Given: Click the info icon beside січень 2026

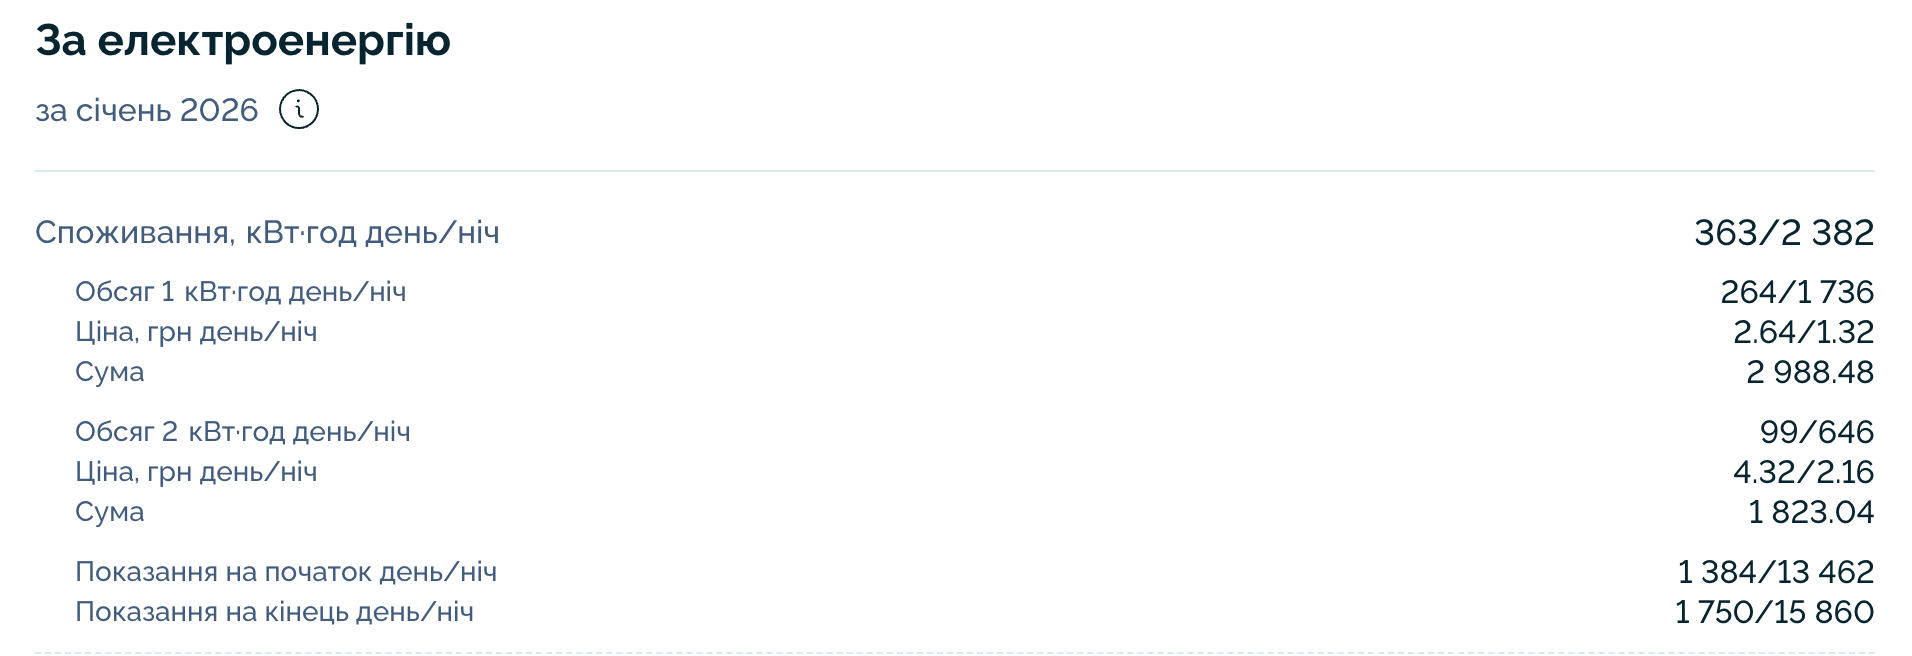Looking at the screenshot, I should (299, 109).
